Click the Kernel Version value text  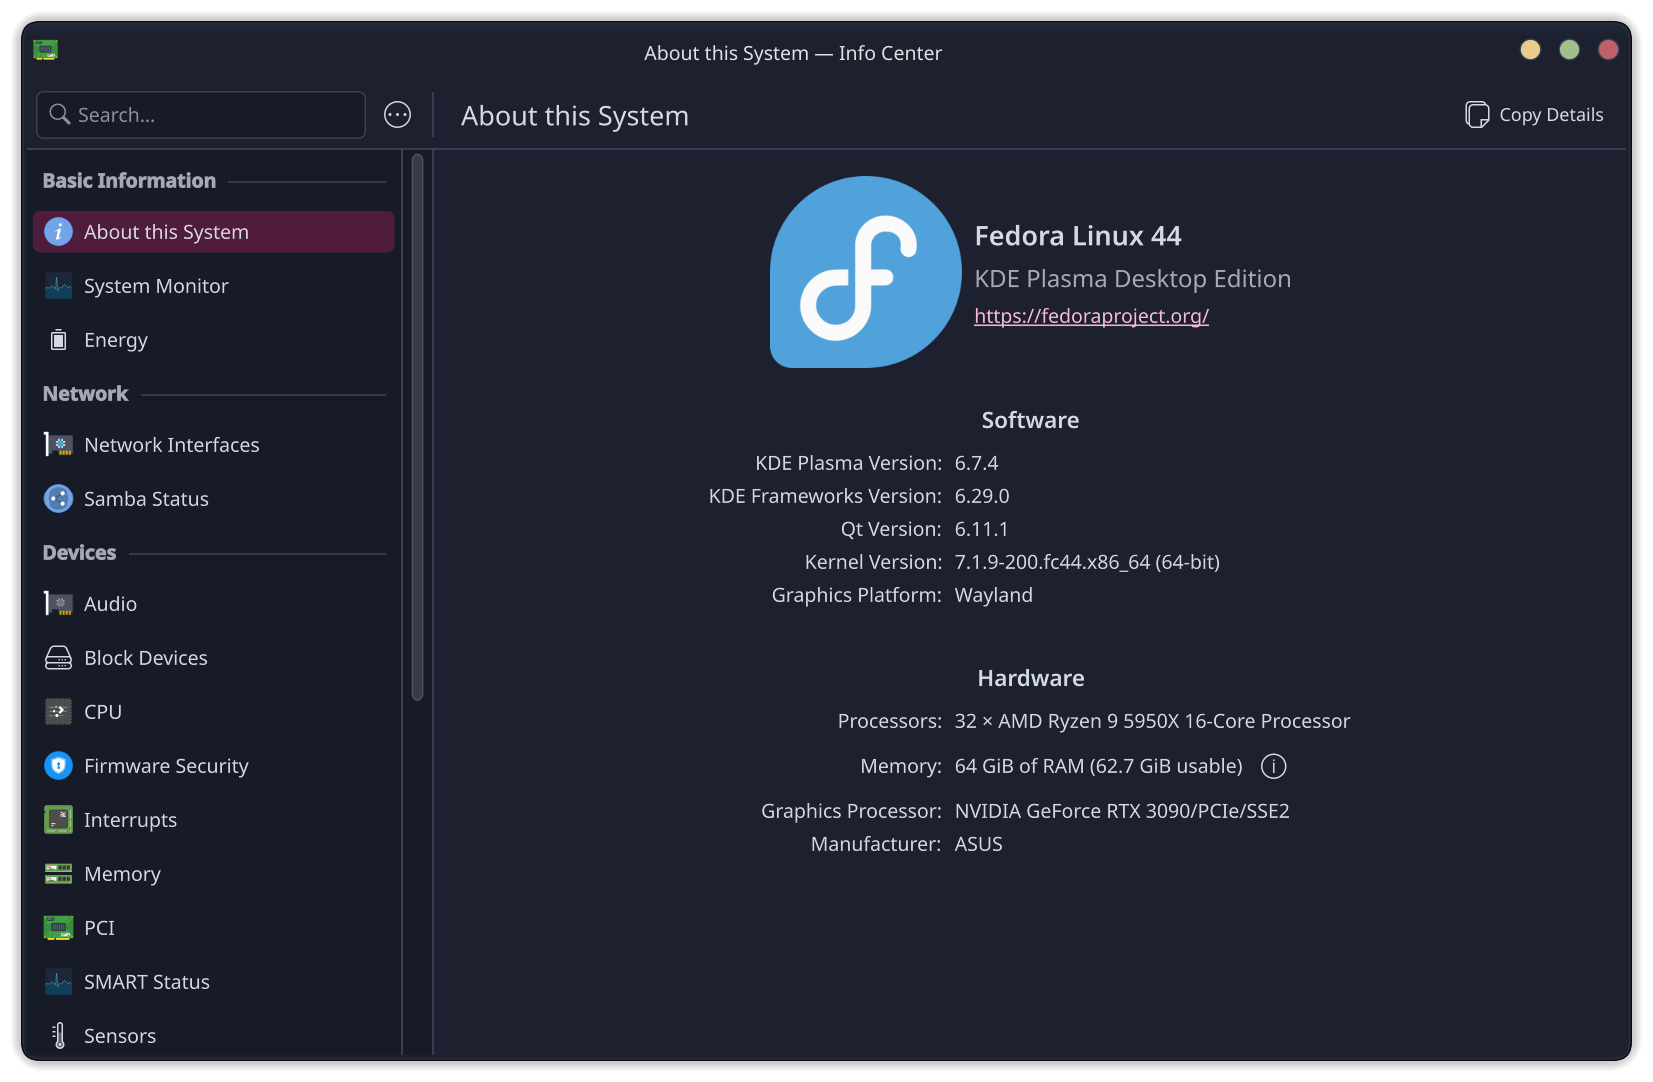1087,562
